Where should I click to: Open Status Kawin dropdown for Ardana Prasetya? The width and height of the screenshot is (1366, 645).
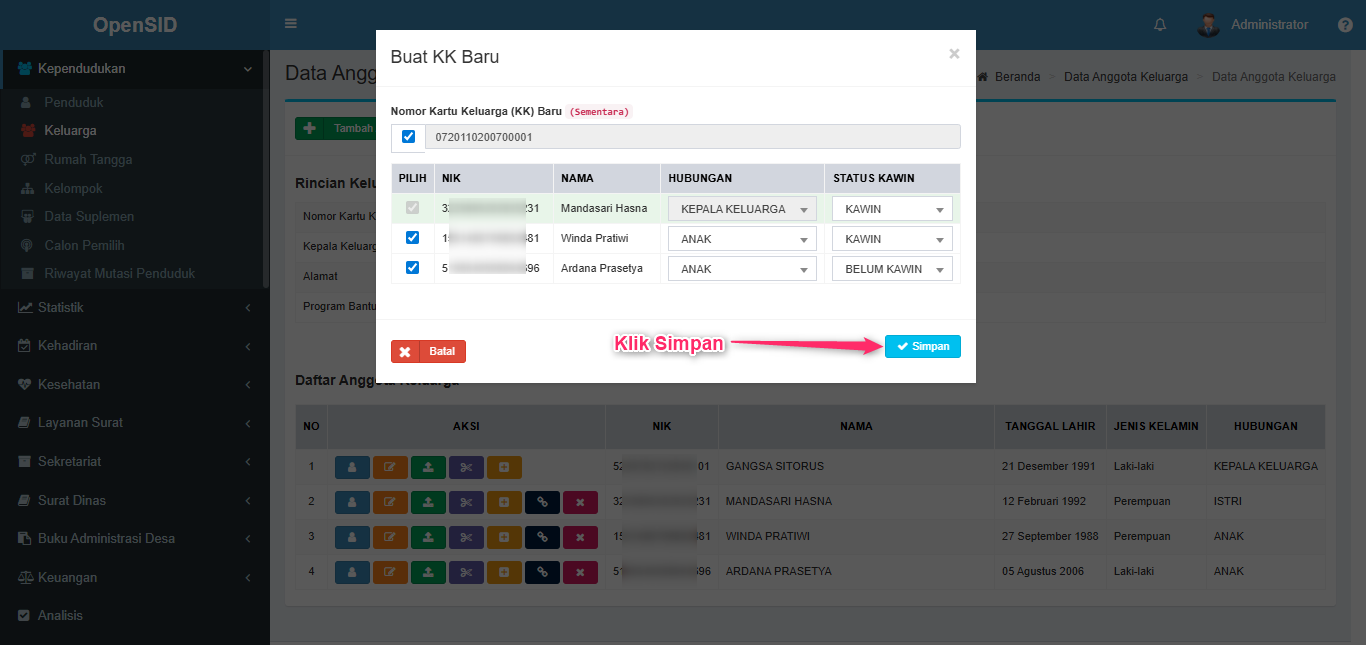tap(892, 269)
